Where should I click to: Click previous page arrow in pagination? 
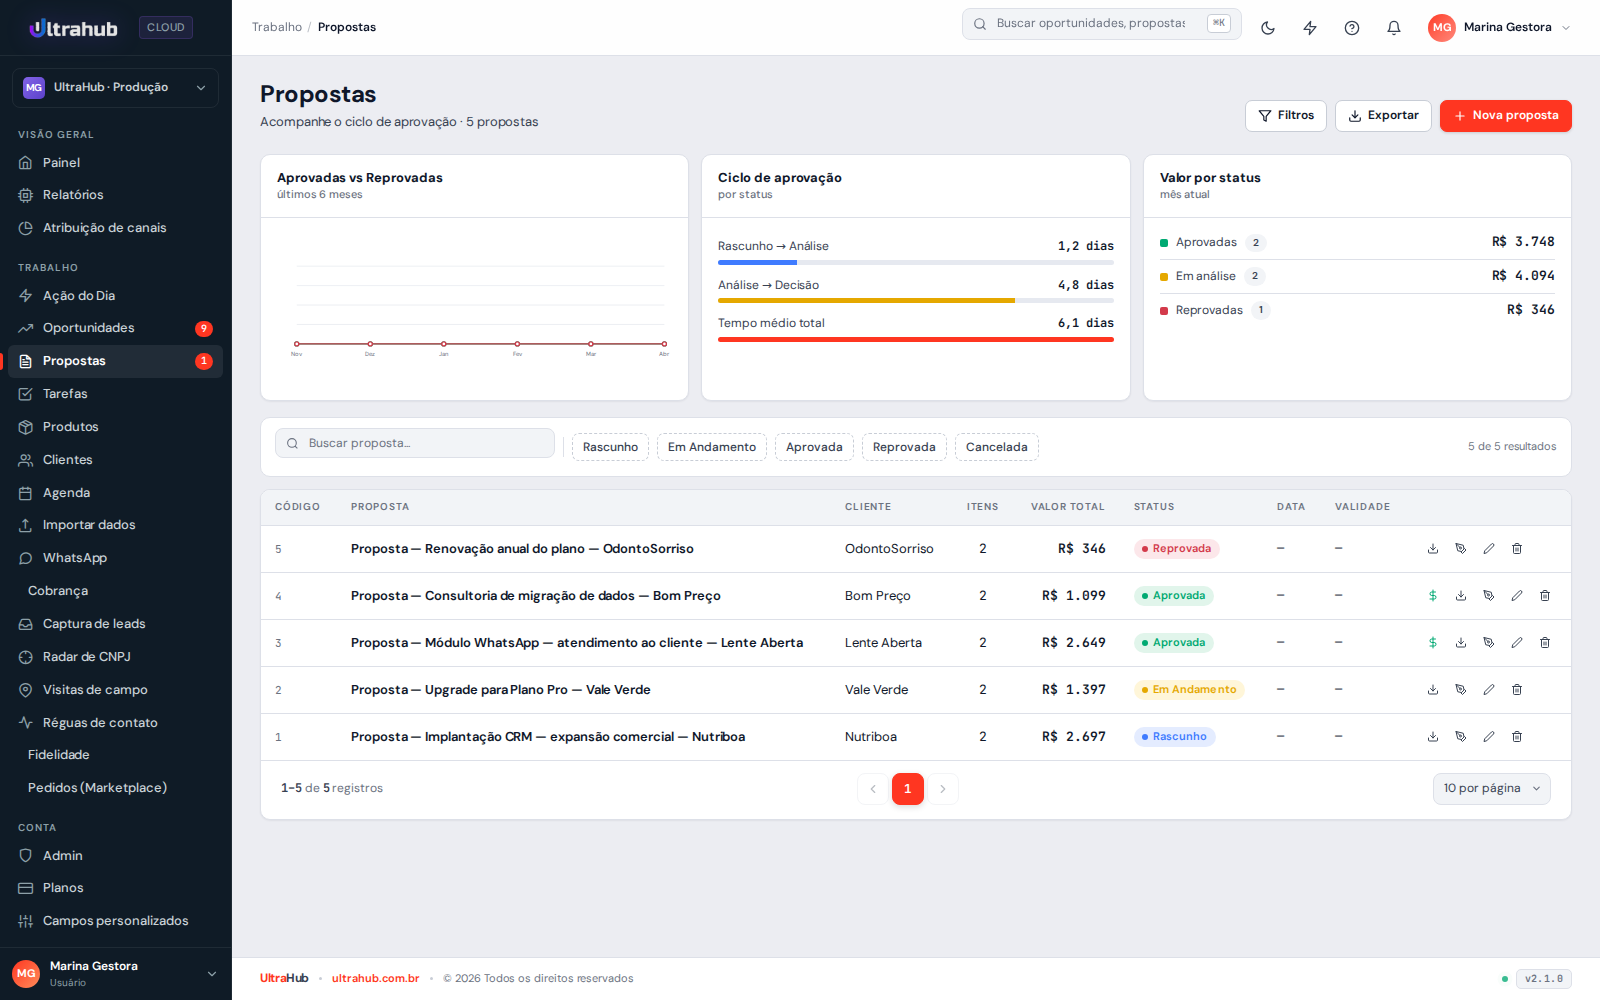(x=873, y=789)
